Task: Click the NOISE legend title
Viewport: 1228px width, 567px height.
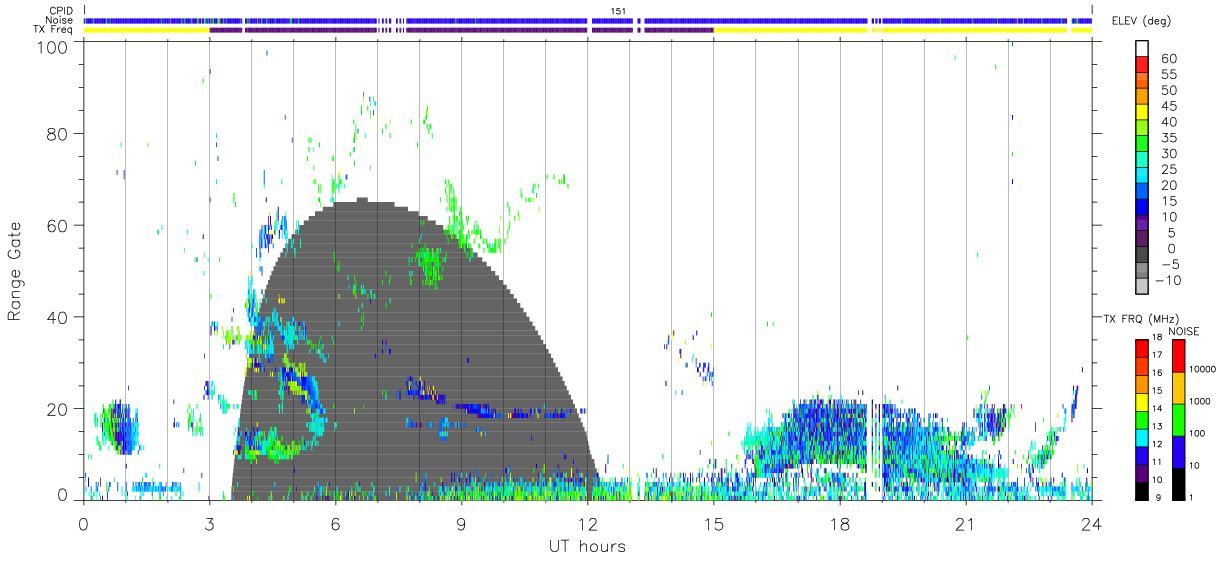Action: 1183,331
